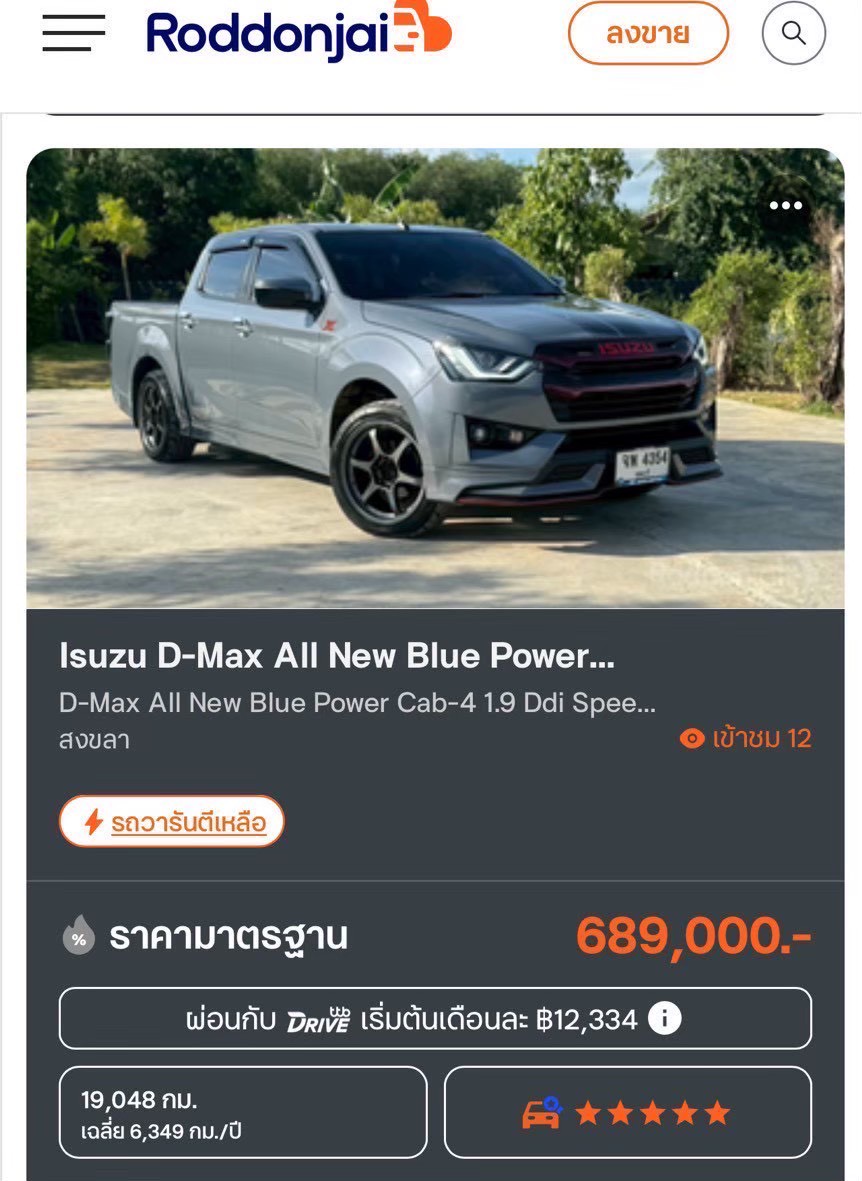Tap the ลงขาย sell button
This screenshot has width=862, height=1181.
[648, 33]
